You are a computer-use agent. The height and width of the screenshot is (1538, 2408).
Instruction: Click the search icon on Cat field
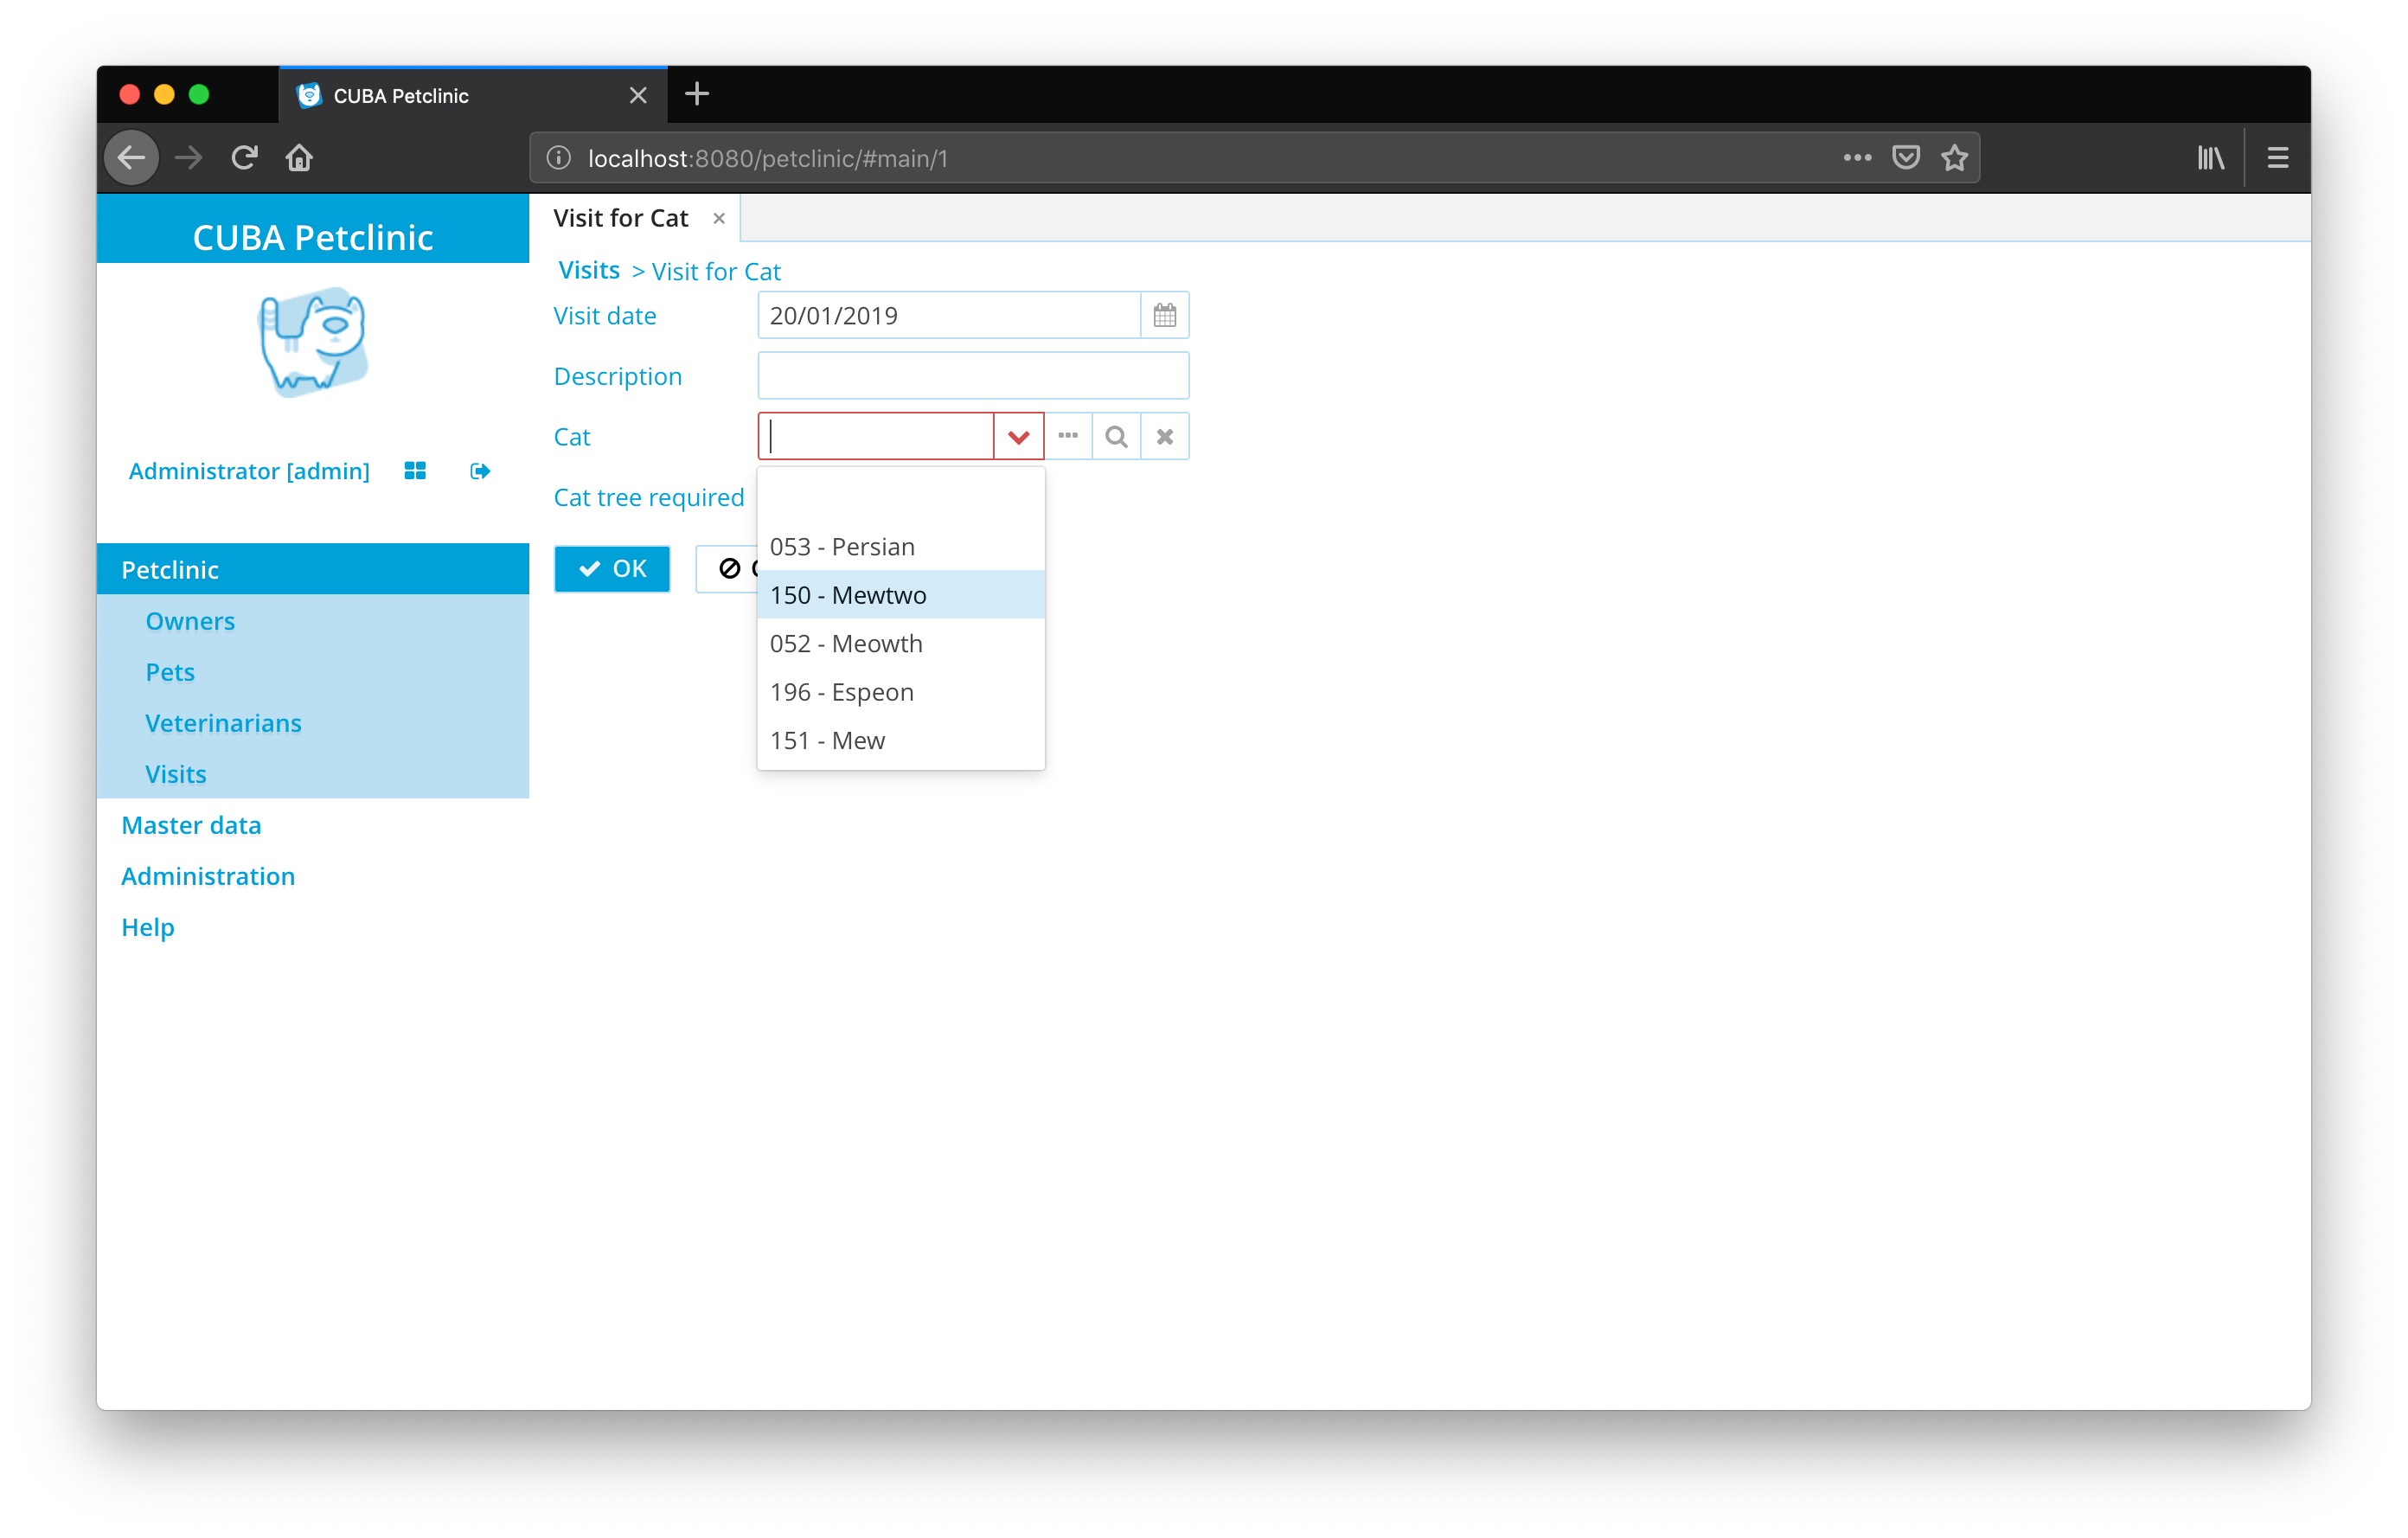pos(1117,435)
